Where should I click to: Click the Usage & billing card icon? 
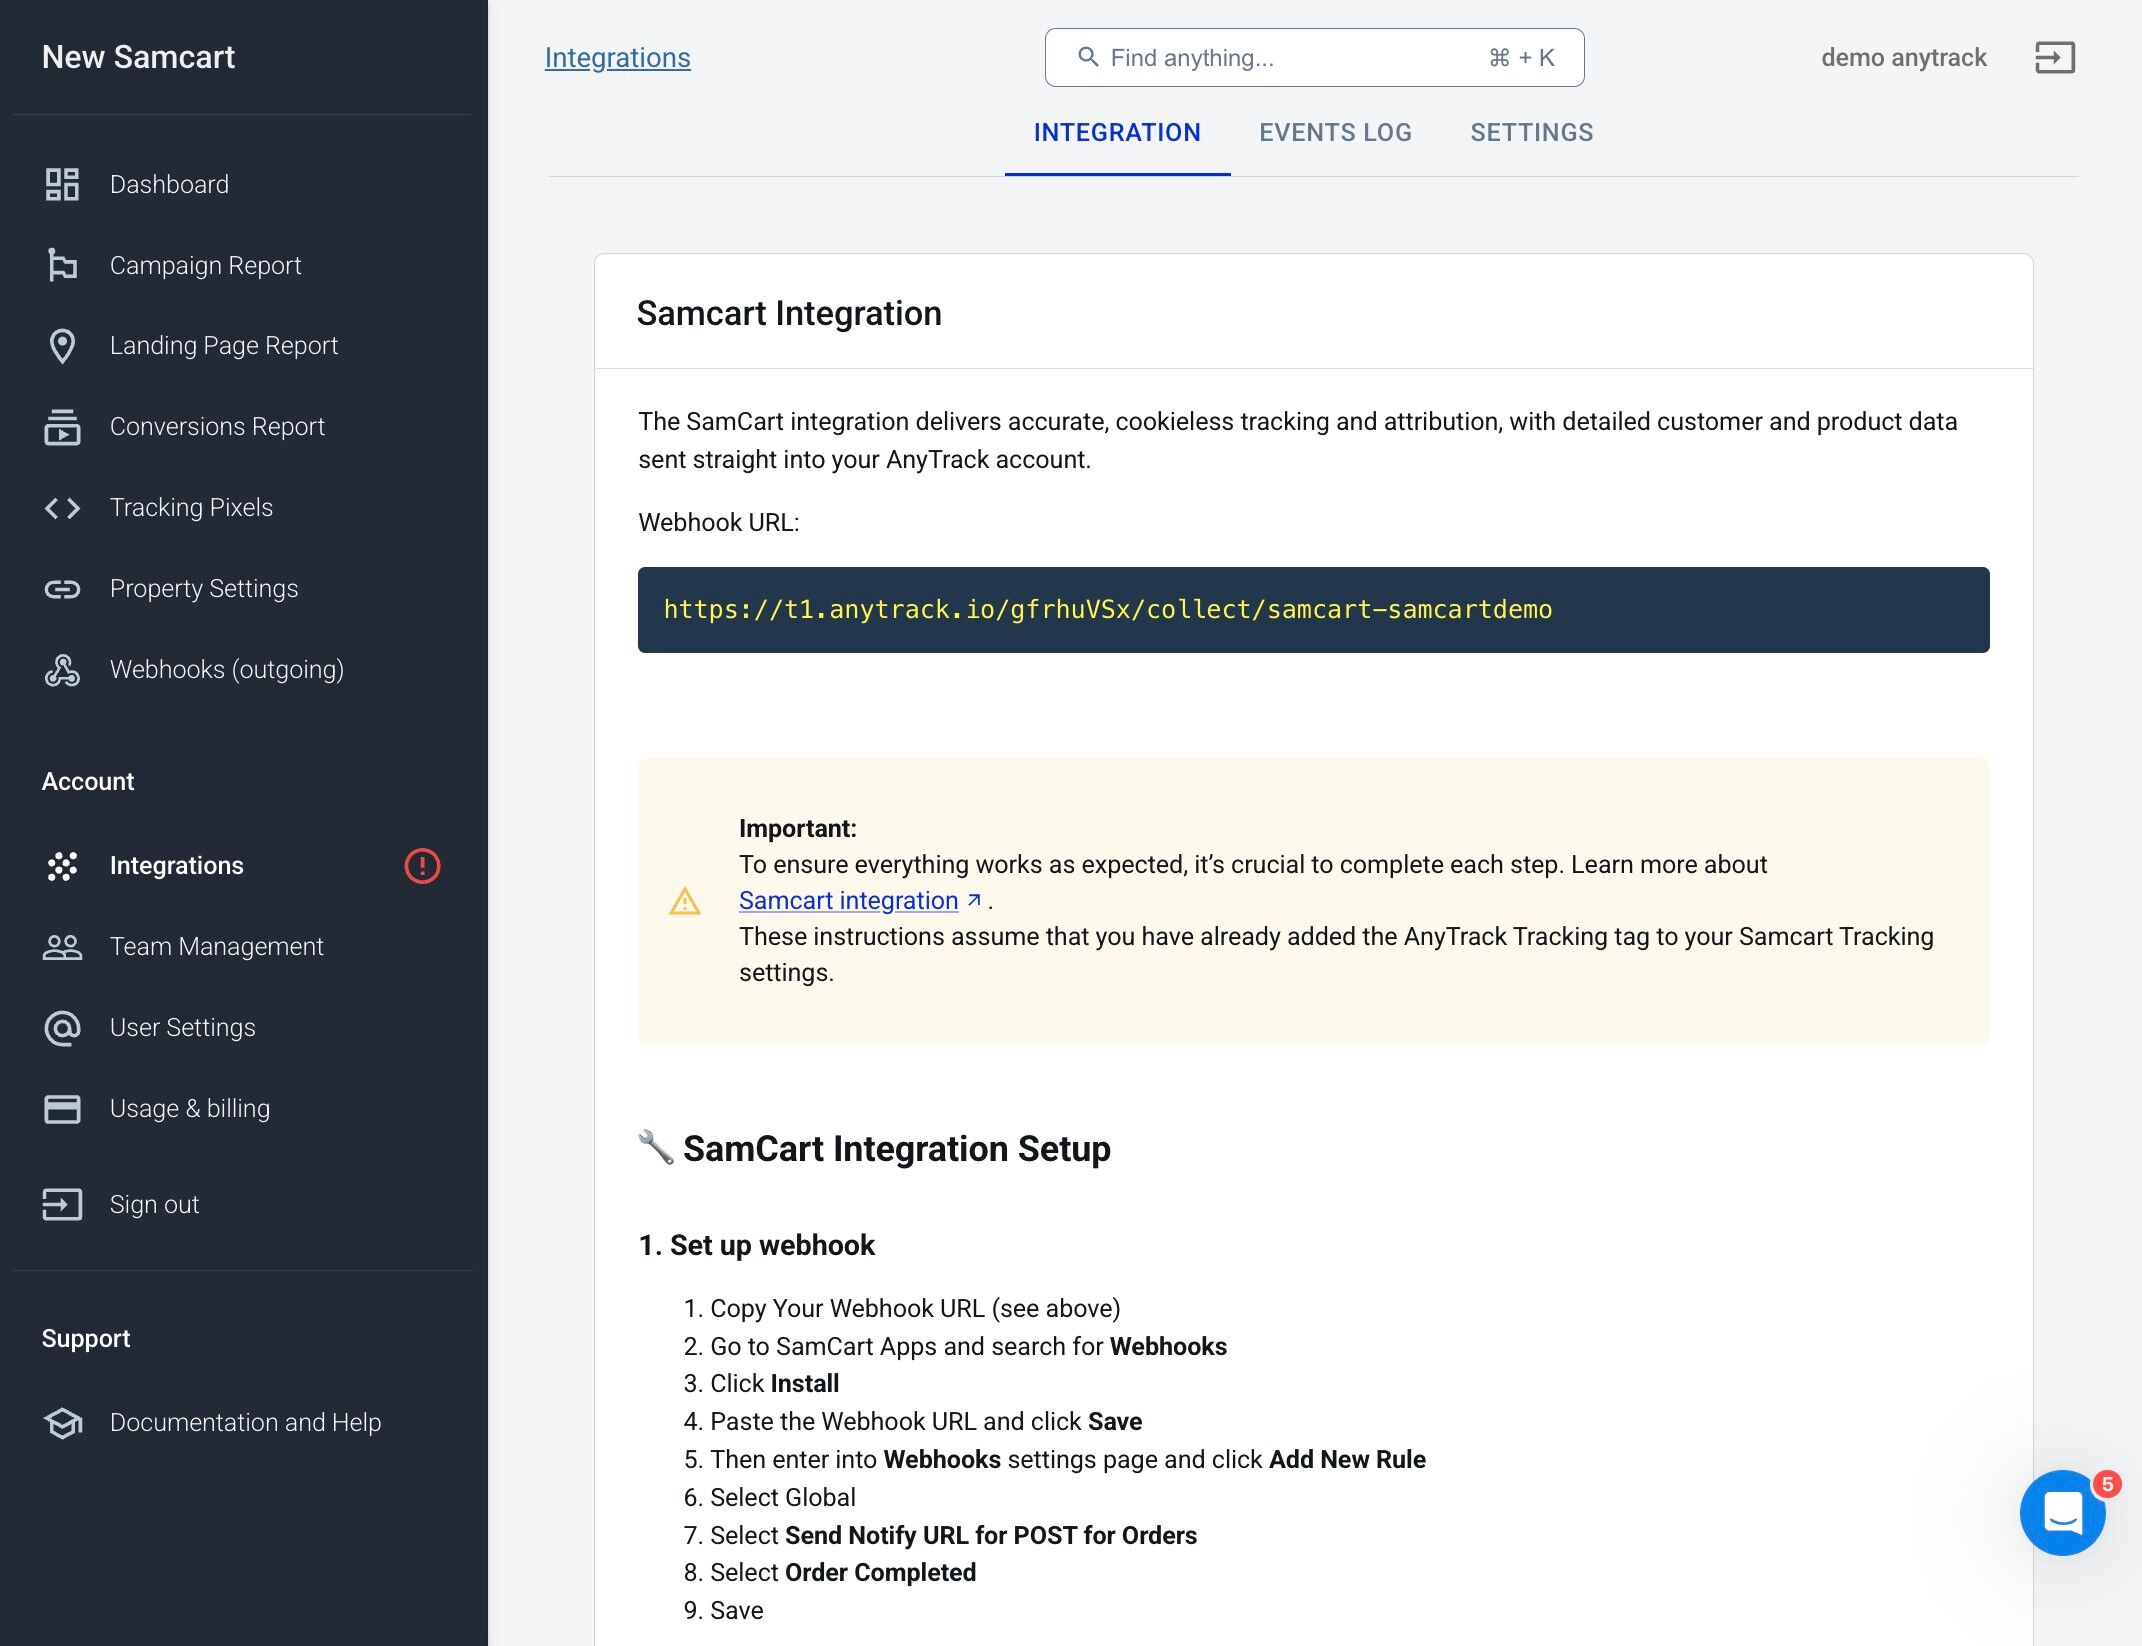click(x=62, y=1109)
